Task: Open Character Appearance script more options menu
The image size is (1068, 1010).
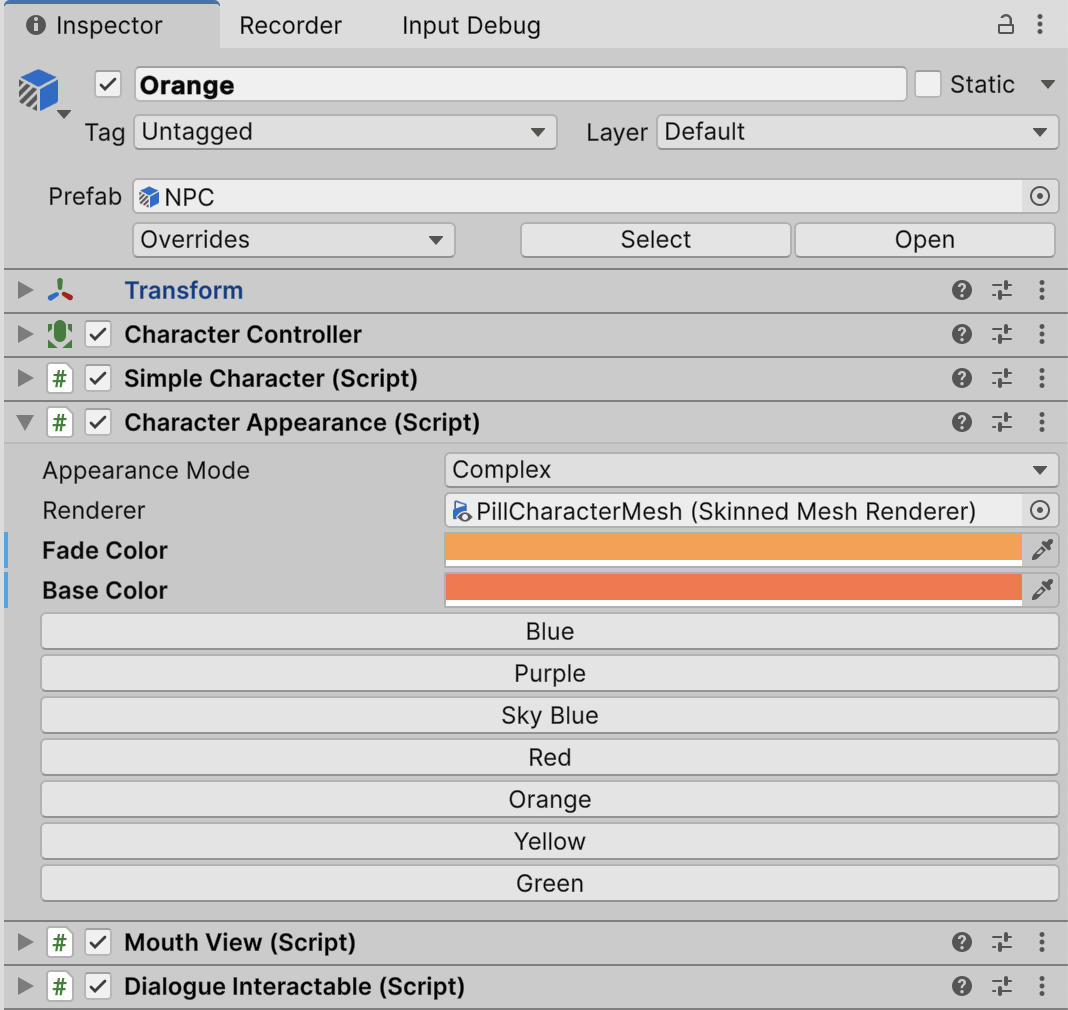Action: coord(1042,423)
